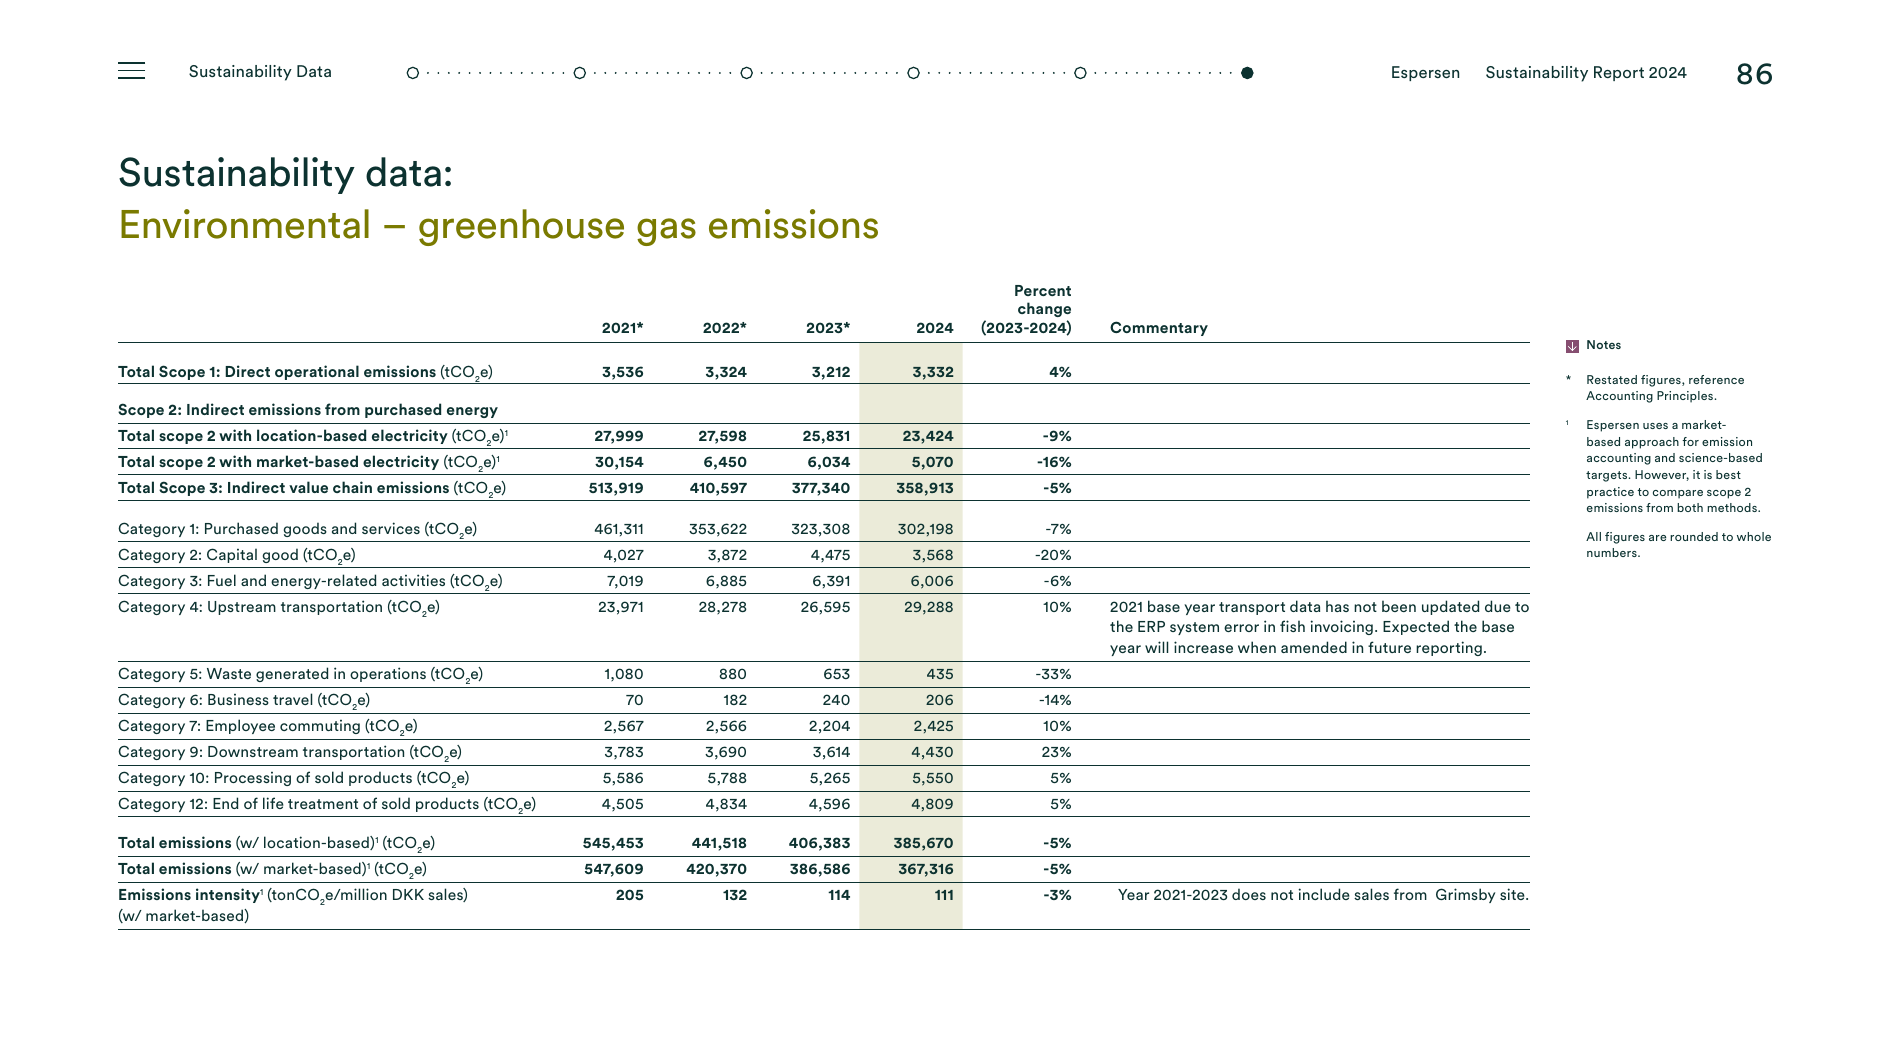1890x1063 pixels.
Task: Click the 2024 column header
Action: pos(935,328)
